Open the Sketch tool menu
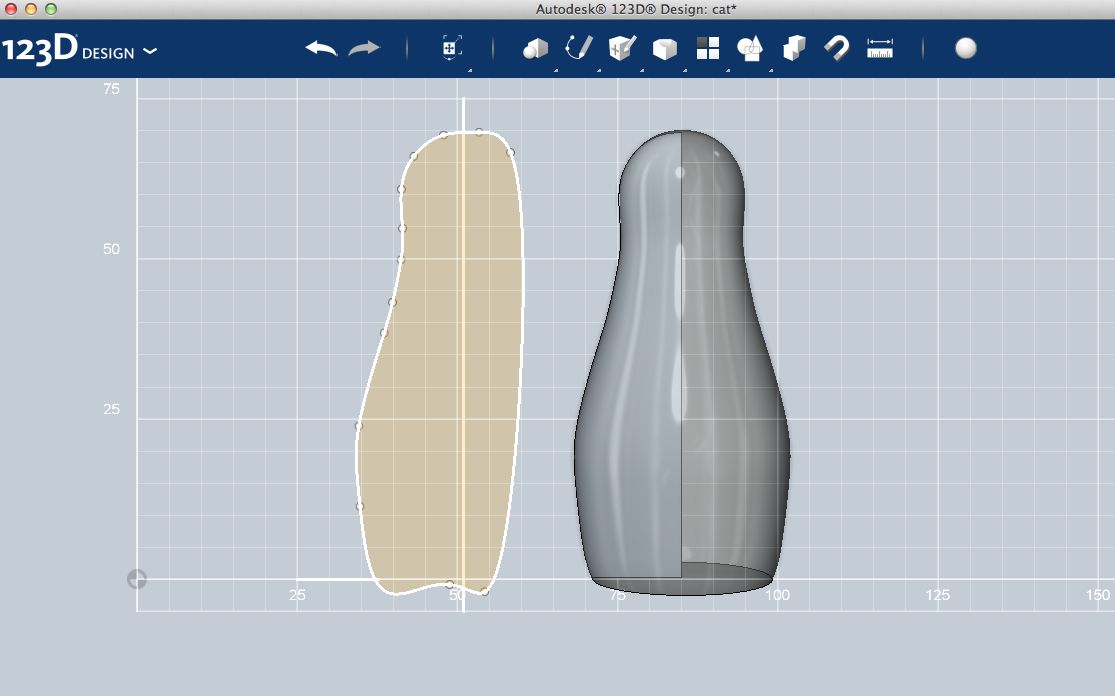The width and height of the screenshot is (1115, 696). pos(578,48)
